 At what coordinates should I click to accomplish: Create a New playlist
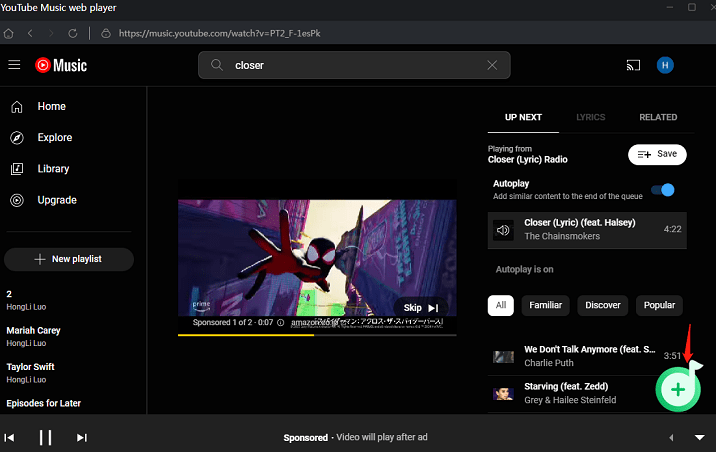[69, 259]
